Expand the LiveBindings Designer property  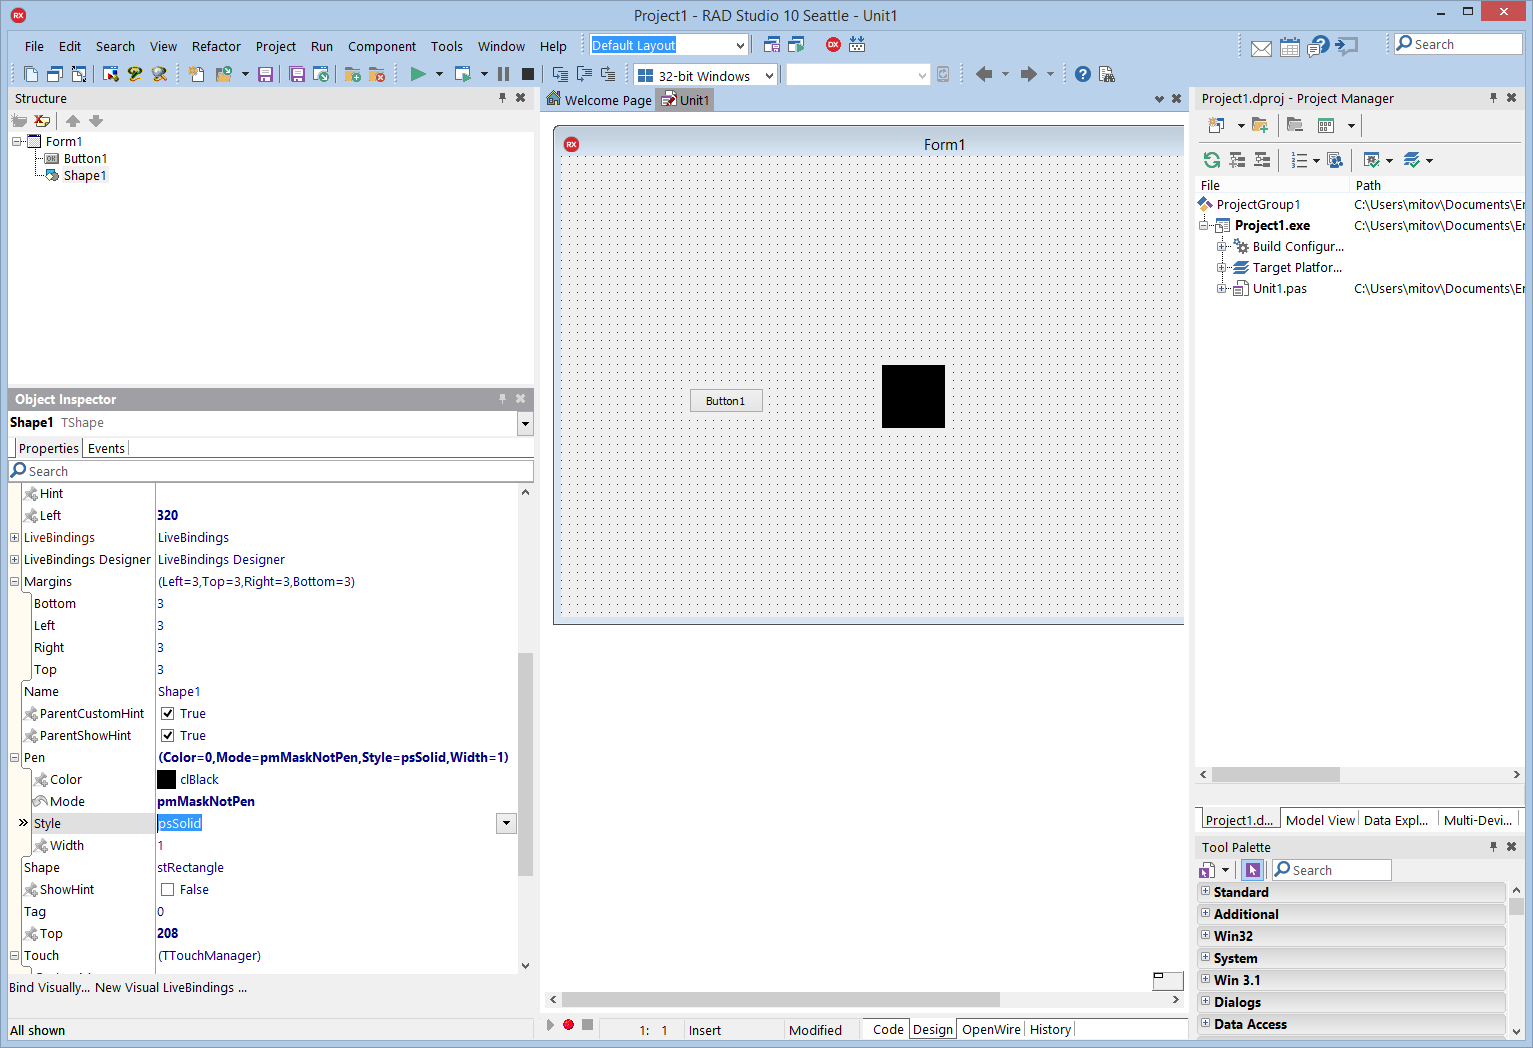15,560
